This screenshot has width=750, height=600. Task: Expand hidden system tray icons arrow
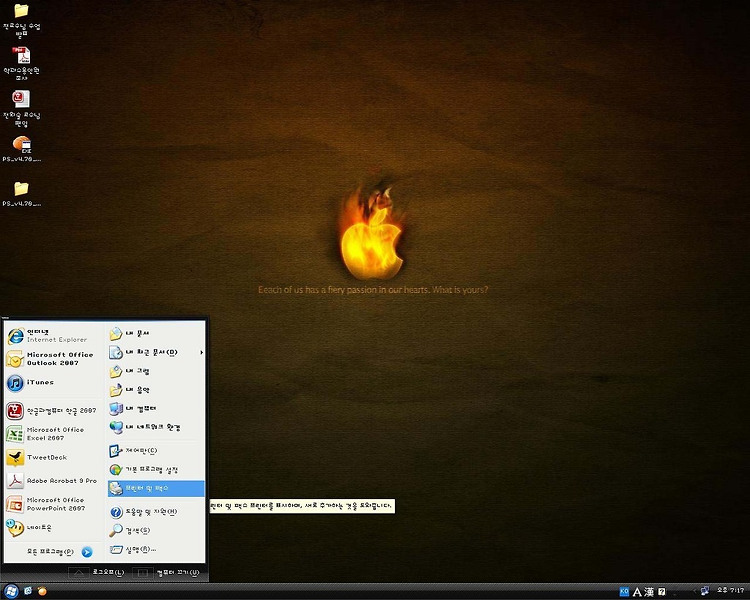tap(695, 591)
